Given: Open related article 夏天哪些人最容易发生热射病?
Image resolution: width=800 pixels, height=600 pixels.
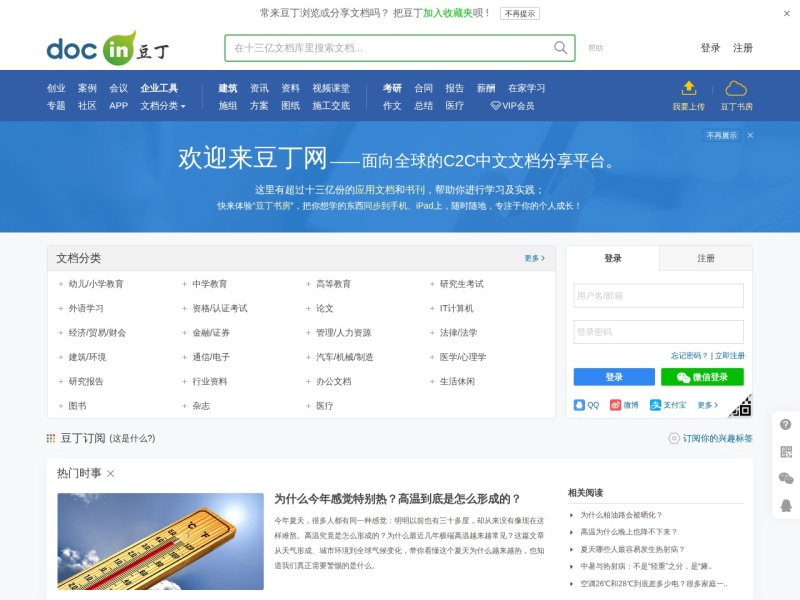Looking at the screenshot, I should click(x=632, y=549).
